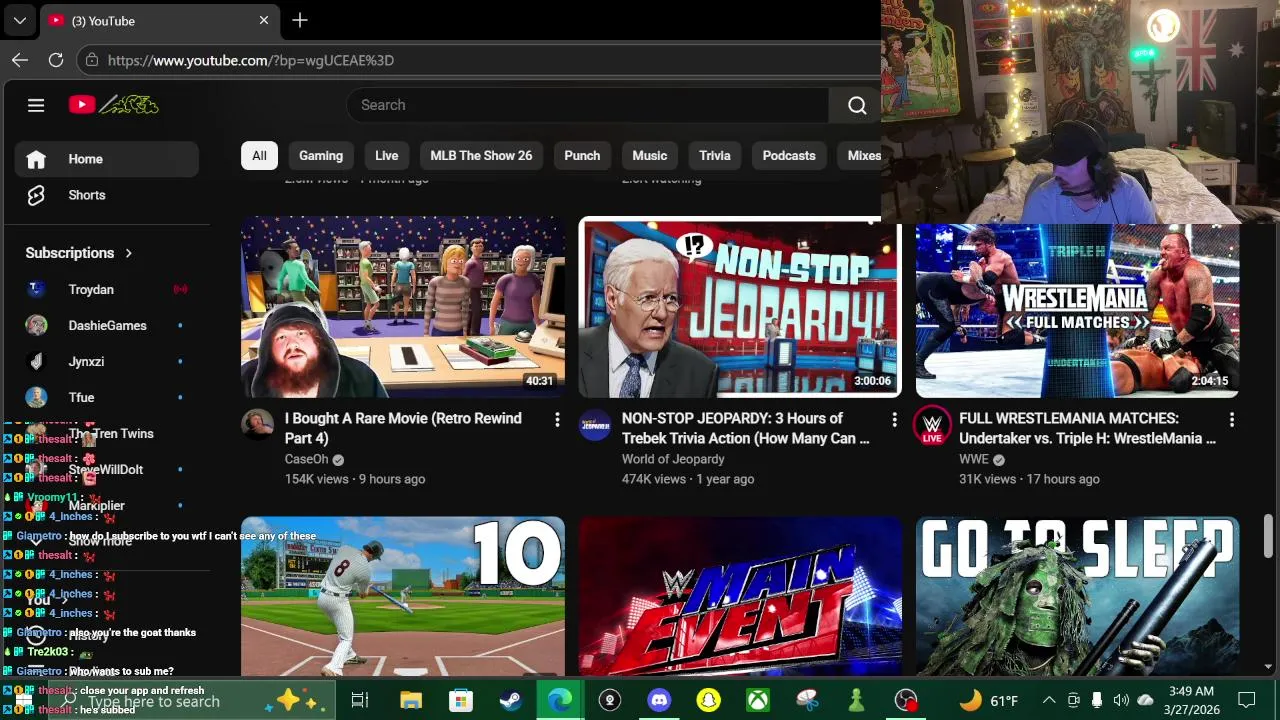
Task: Click the Tfue channel avatar icon
Action: pyautogui.click(x=36, y=397)
